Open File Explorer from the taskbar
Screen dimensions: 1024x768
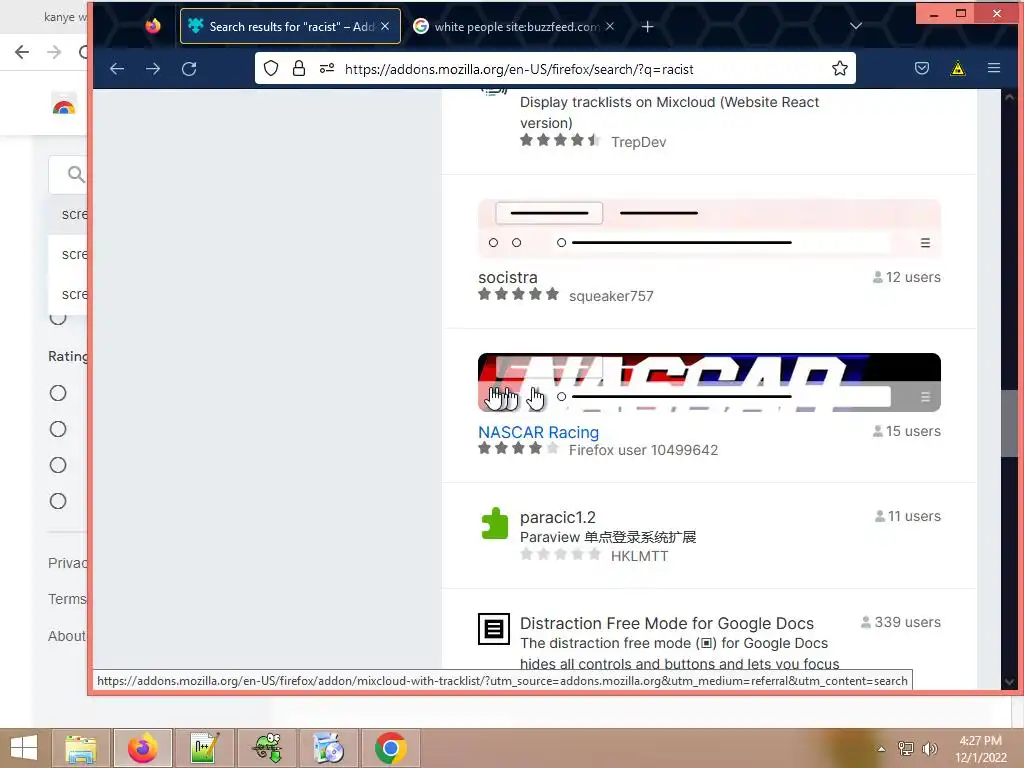click(x=81, y=748)
